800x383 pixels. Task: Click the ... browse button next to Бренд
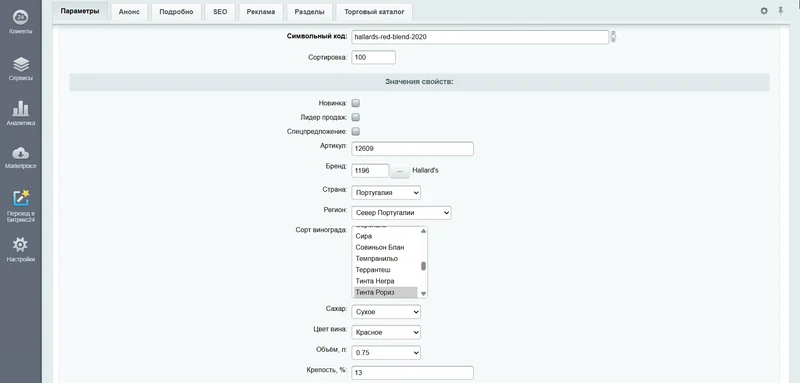tap(399, 171)
